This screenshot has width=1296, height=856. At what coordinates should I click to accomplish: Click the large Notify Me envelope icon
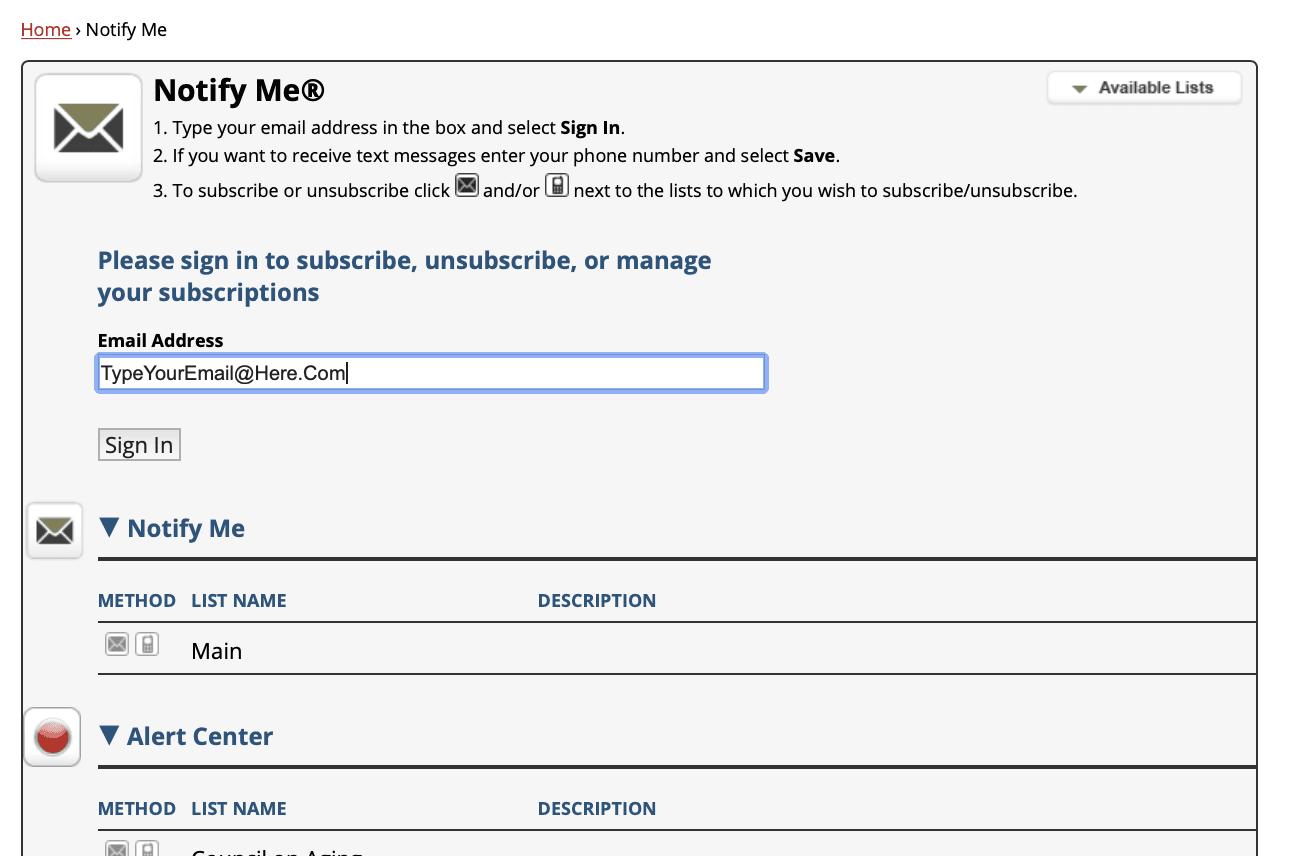pyautogui.click(x=88, y=128)
